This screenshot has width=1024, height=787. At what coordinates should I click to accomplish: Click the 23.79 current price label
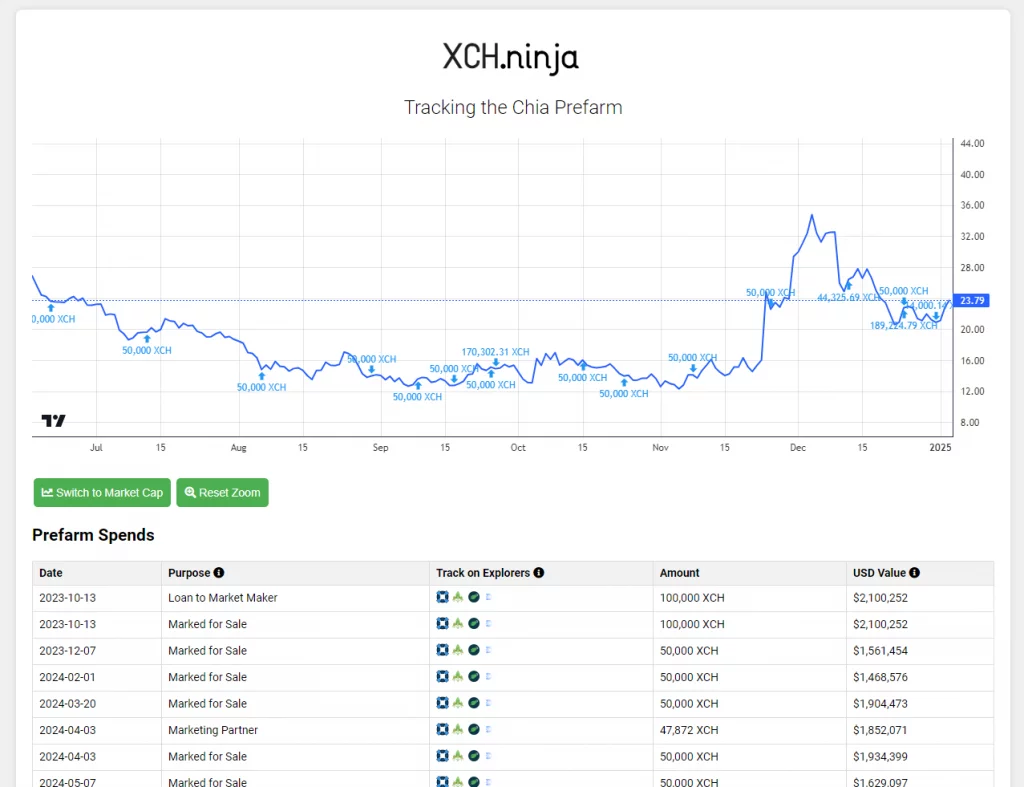pos(972,300)
